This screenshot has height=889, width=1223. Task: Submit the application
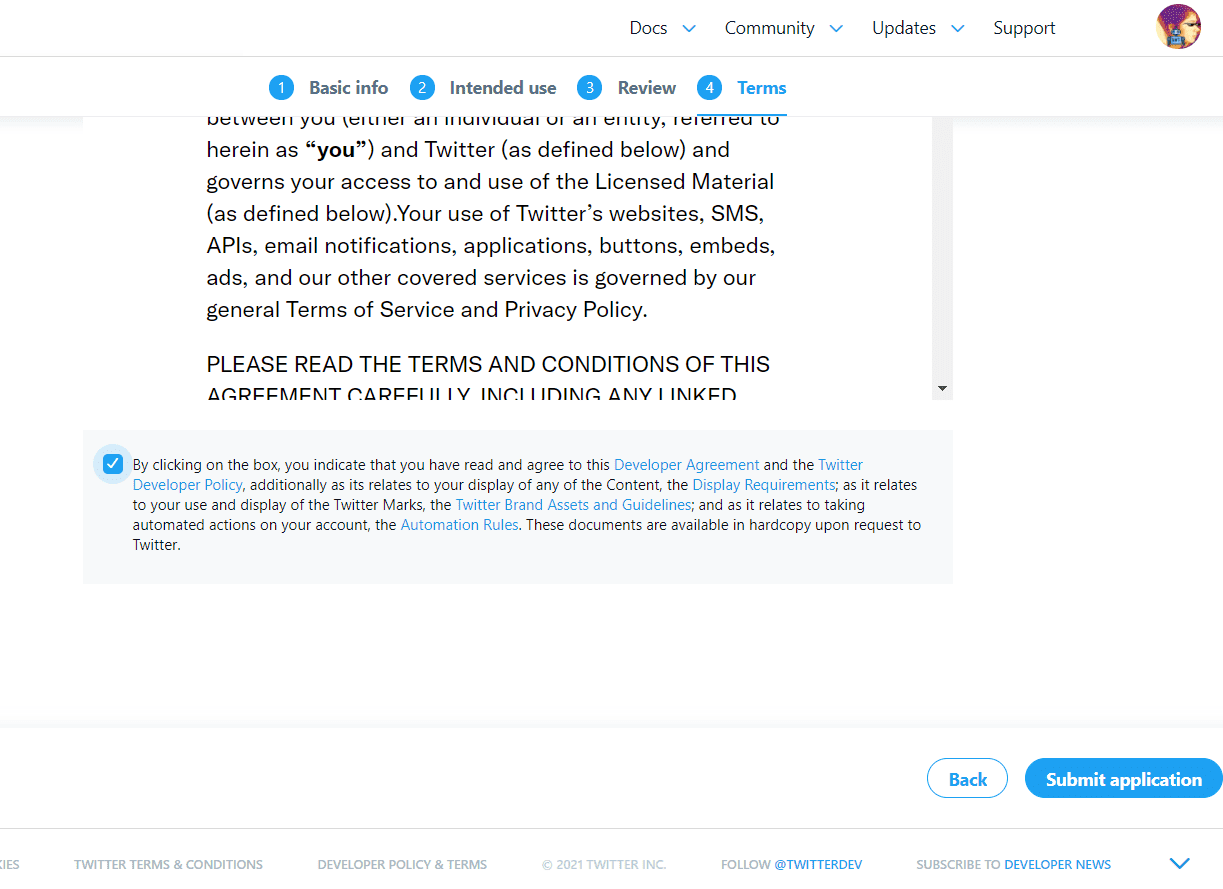1124,779
